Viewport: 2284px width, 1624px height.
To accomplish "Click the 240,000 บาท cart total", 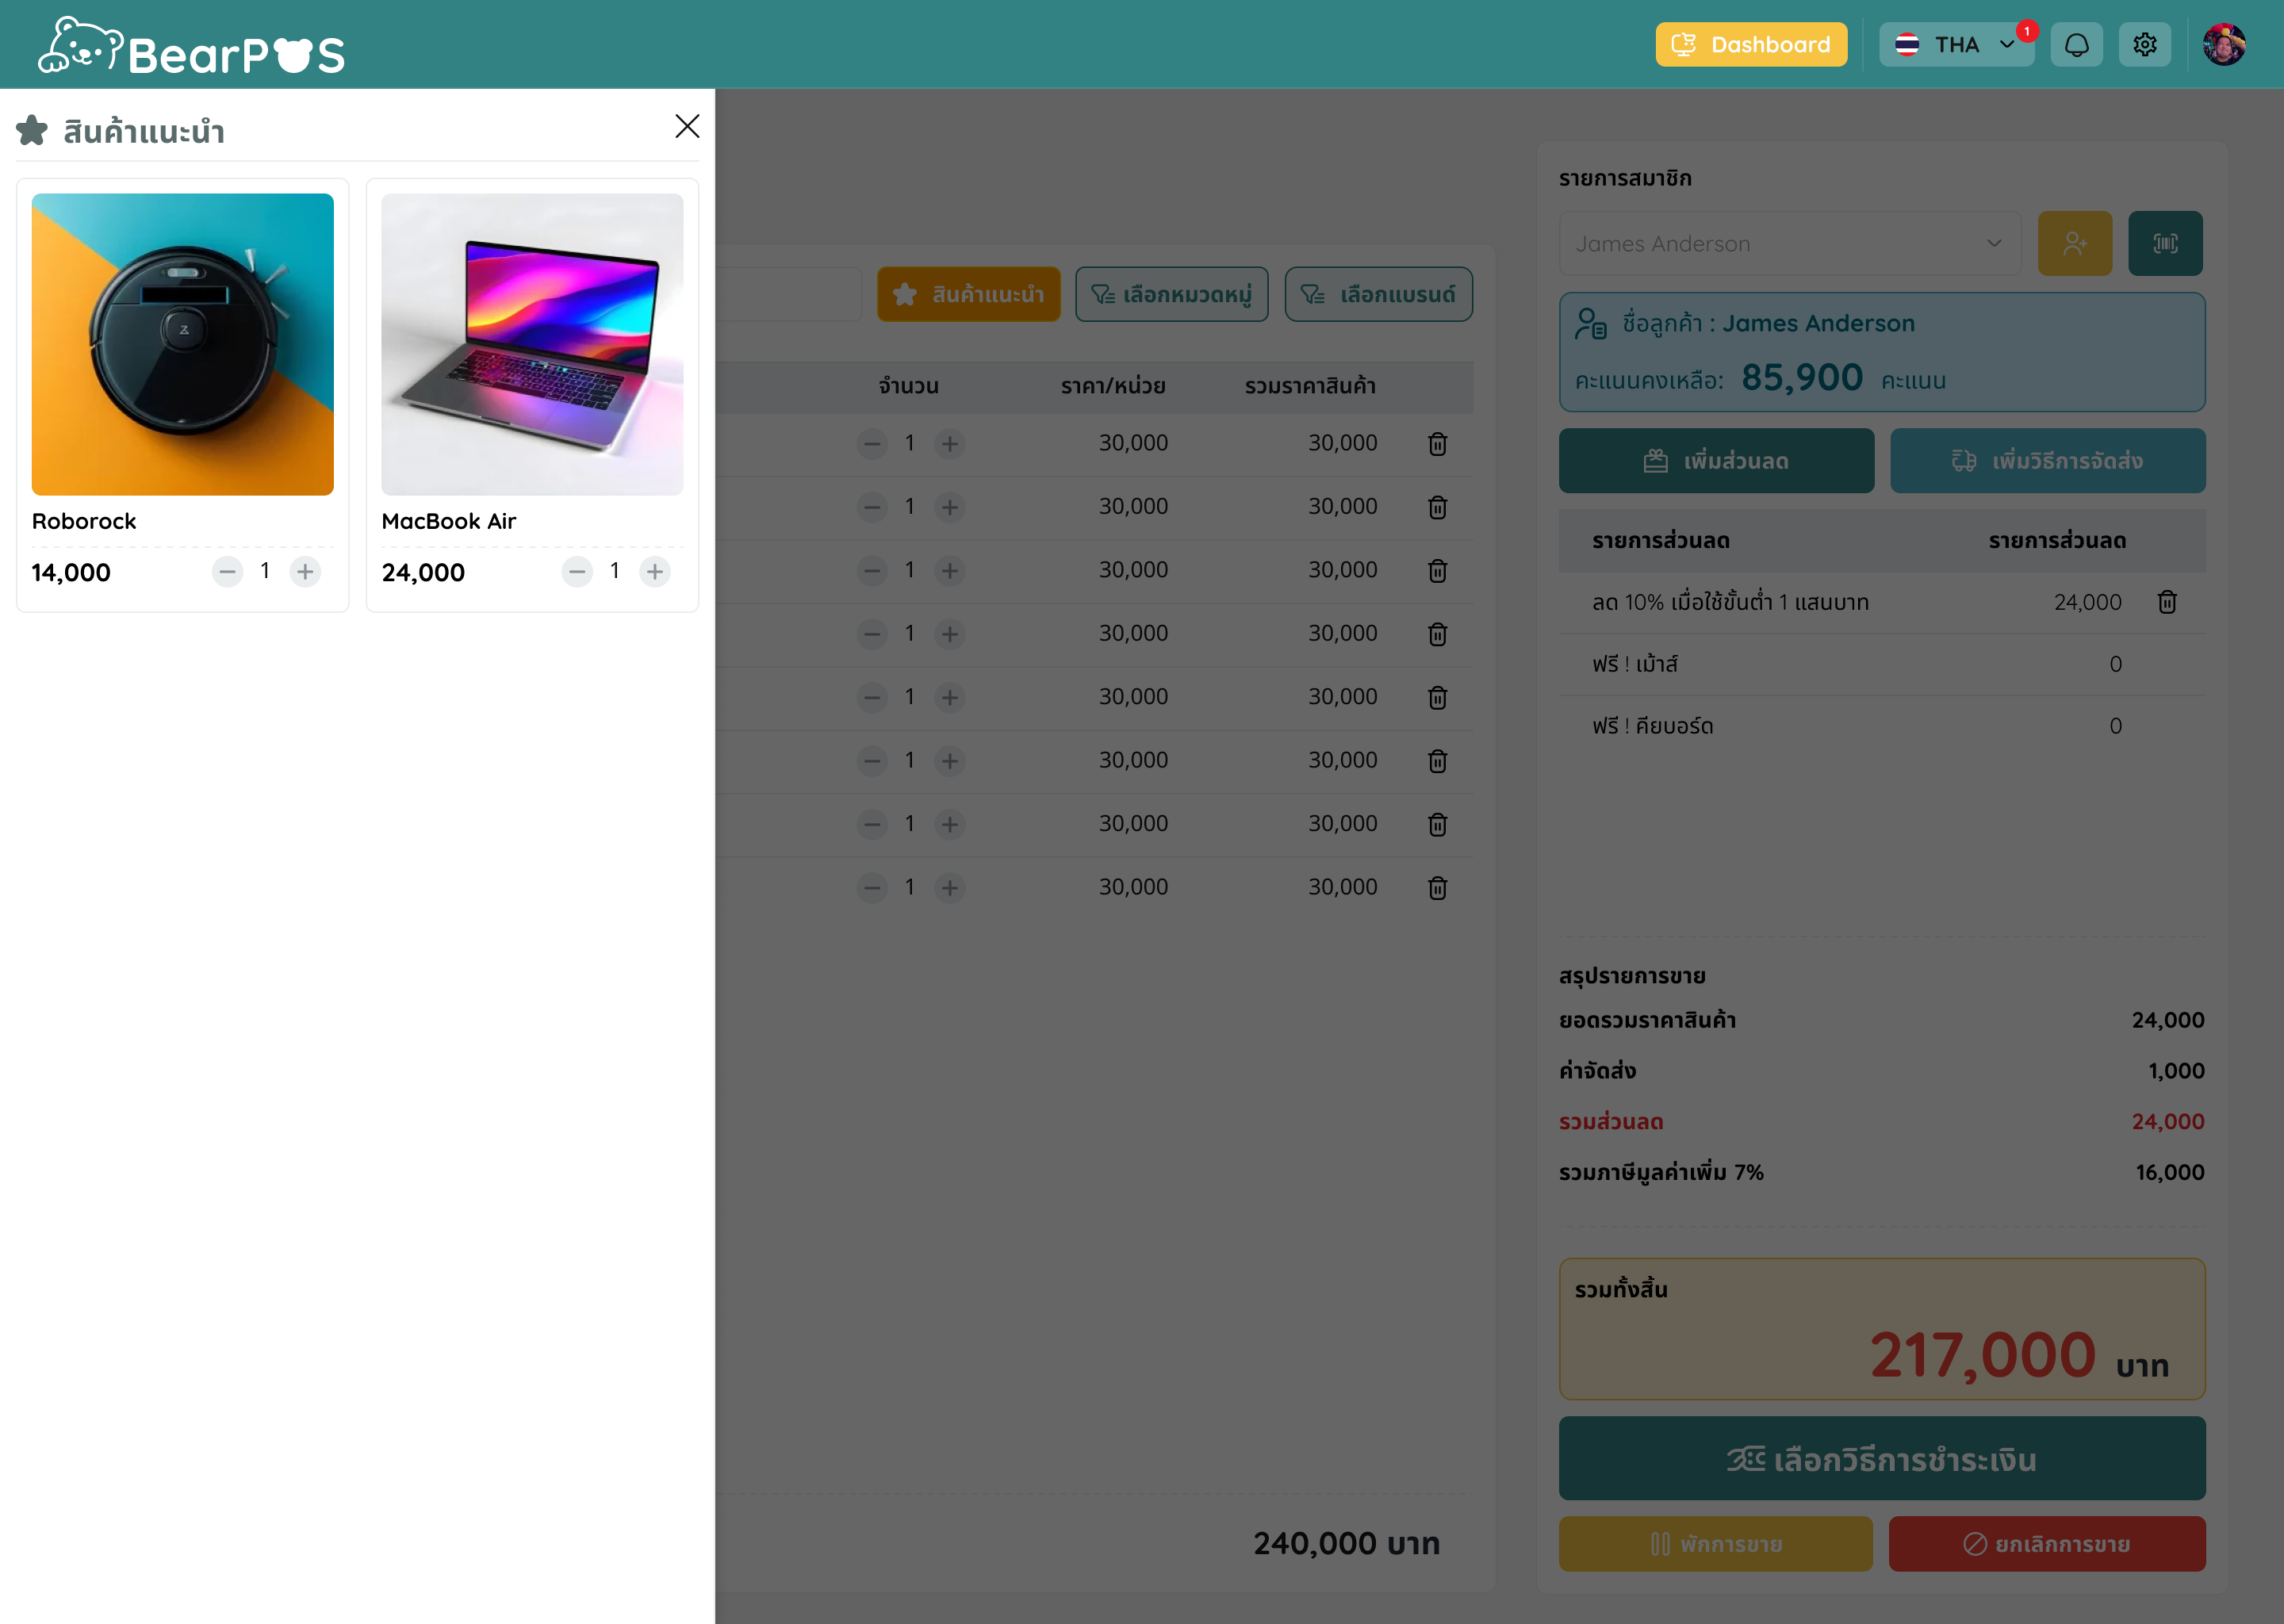I will pyautogui.click(x=1346, y=1544).
